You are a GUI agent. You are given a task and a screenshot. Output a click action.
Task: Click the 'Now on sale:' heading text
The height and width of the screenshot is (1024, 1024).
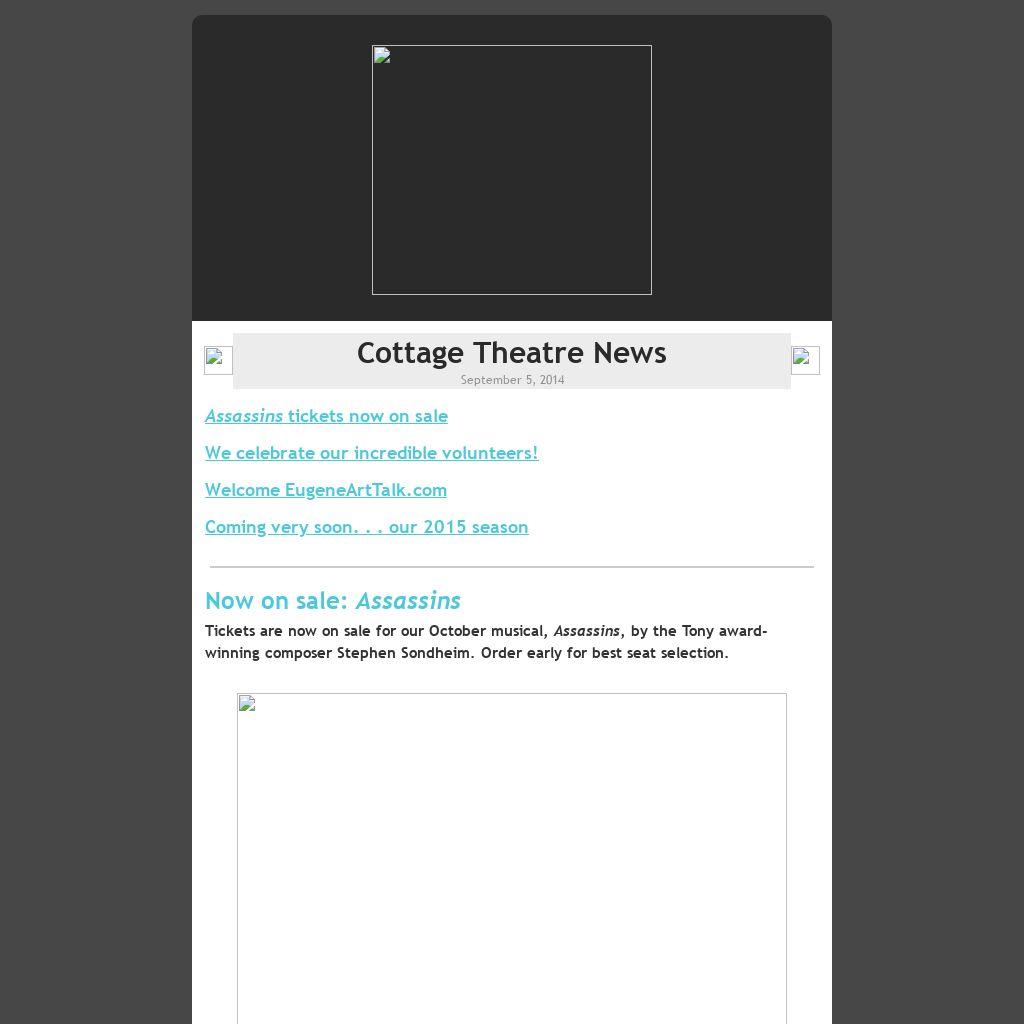tap(276, 601)
